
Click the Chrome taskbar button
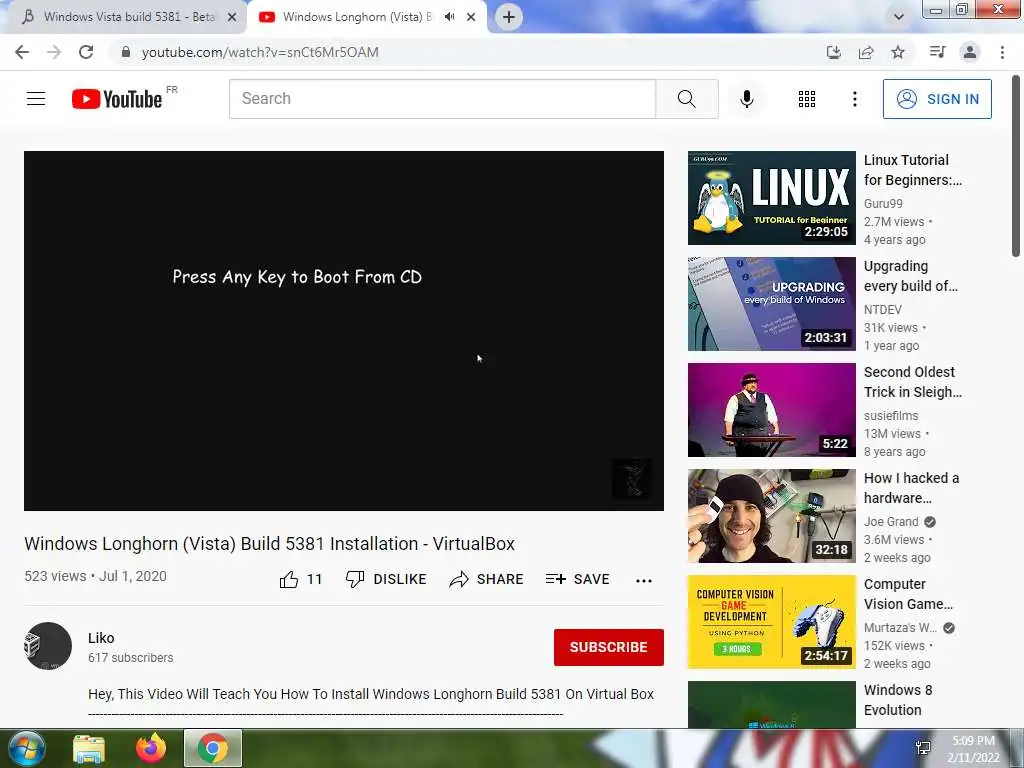click(x=213, y=748)
